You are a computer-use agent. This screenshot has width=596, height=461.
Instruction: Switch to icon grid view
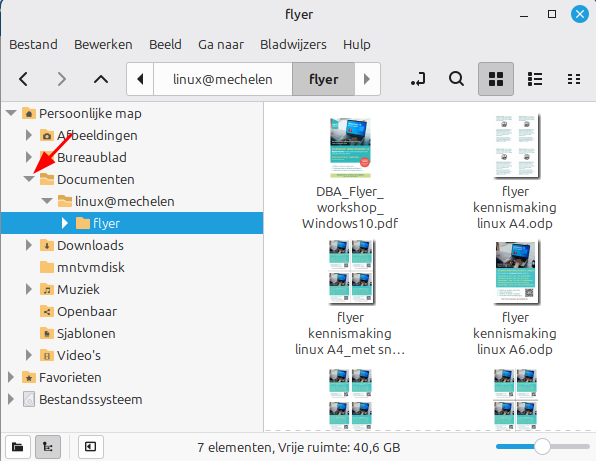coord(496,79)
